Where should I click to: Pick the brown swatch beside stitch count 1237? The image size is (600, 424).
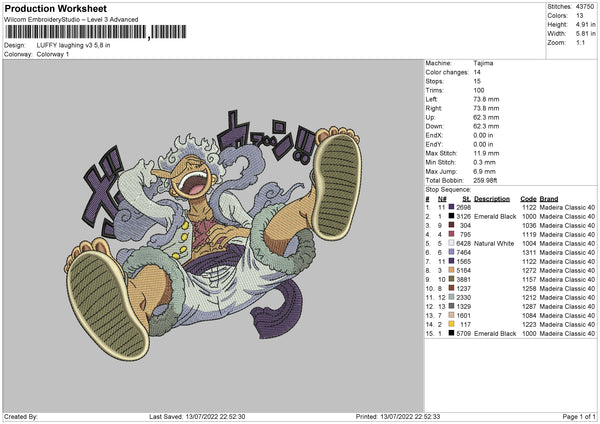451,288
